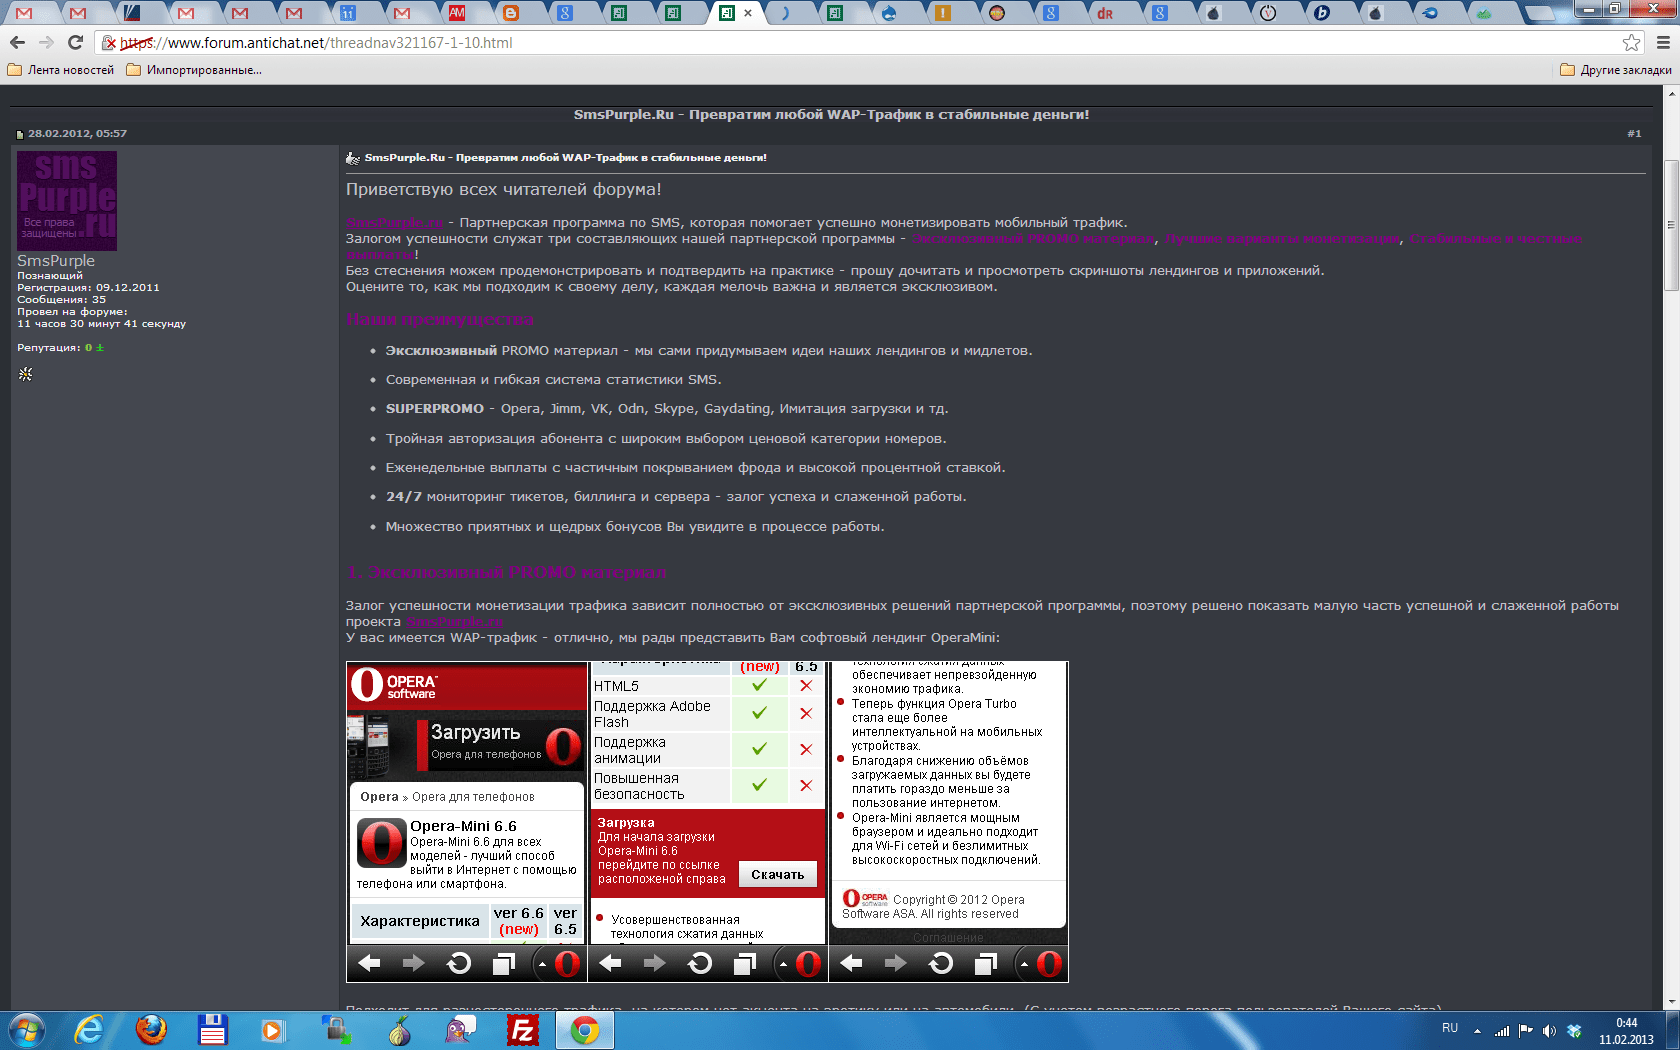1680x1050 pixels.
Task: Click the green reputation ± icon
Action: pyautogui.click(x=100, y=348)
